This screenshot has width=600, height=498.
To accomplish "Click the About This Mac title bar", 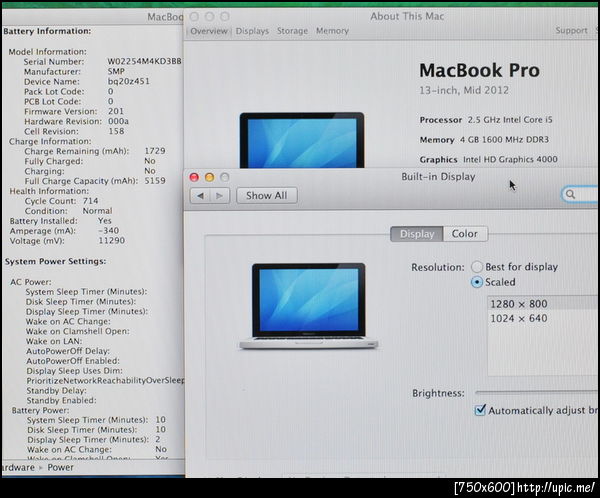I will pyautogui.click(x=407, y=16).
